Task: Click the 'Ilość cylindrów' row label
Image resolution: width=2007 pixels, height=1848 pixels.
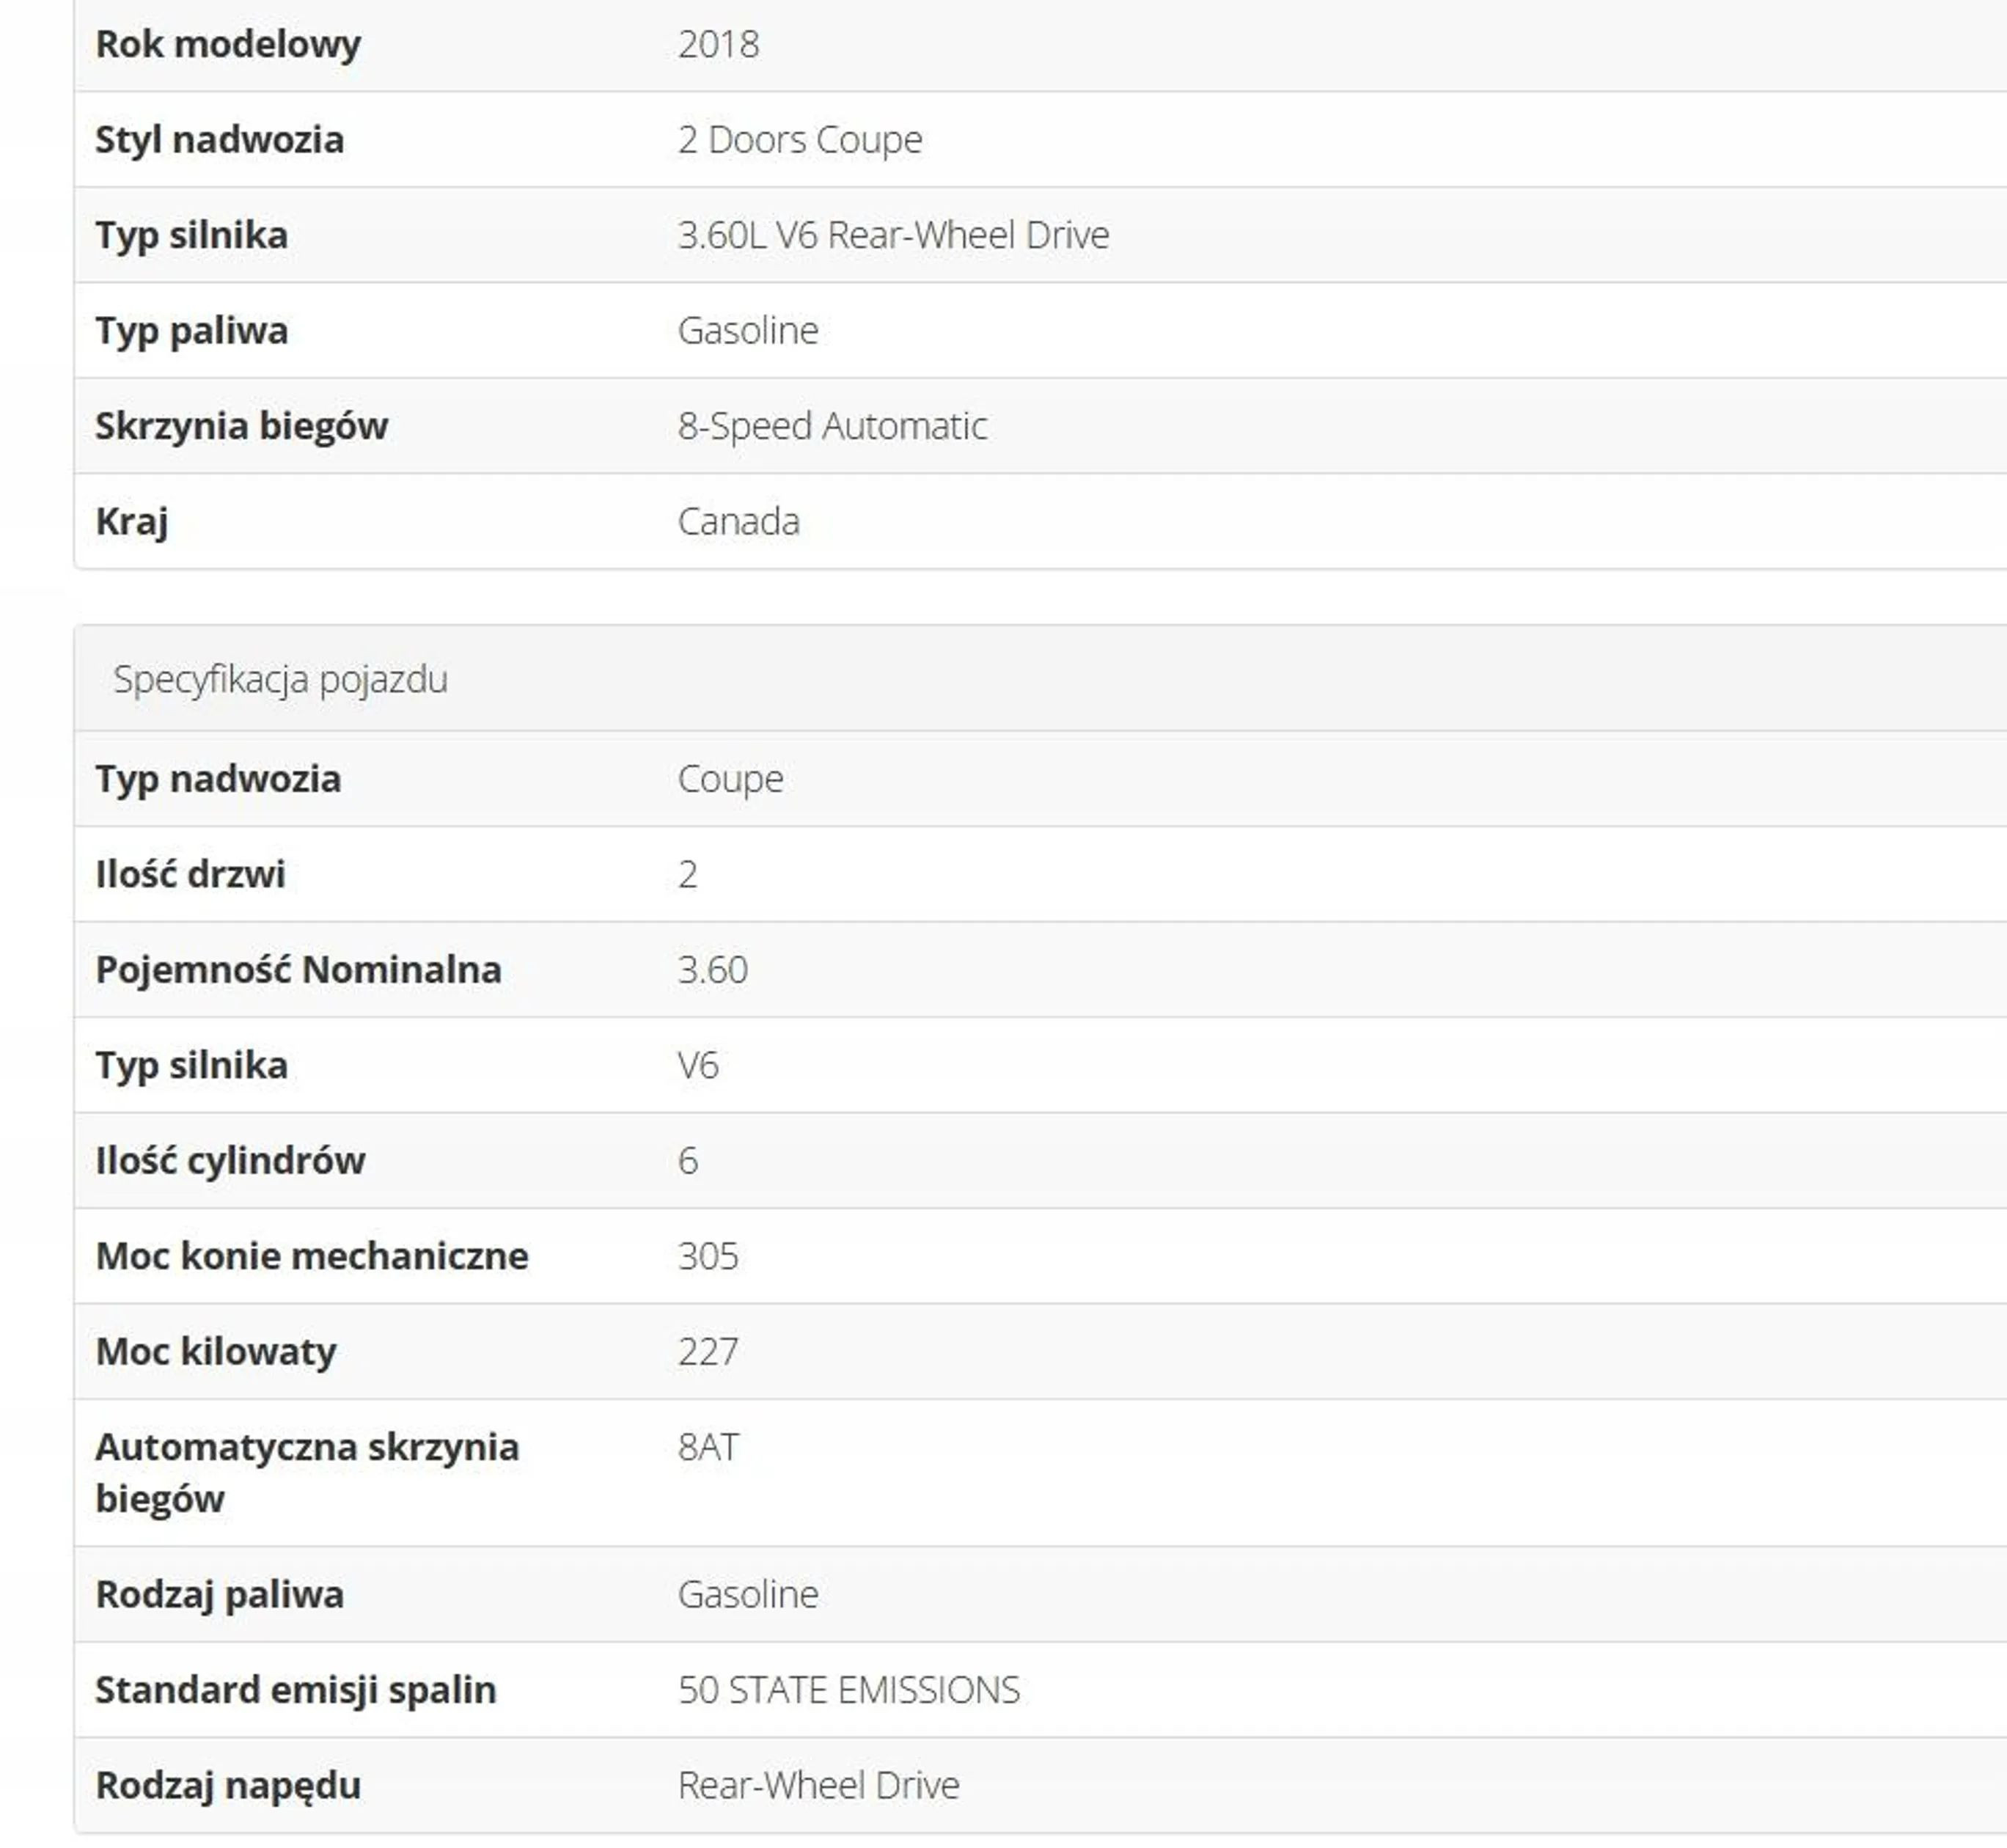Action: [230, 1160]
